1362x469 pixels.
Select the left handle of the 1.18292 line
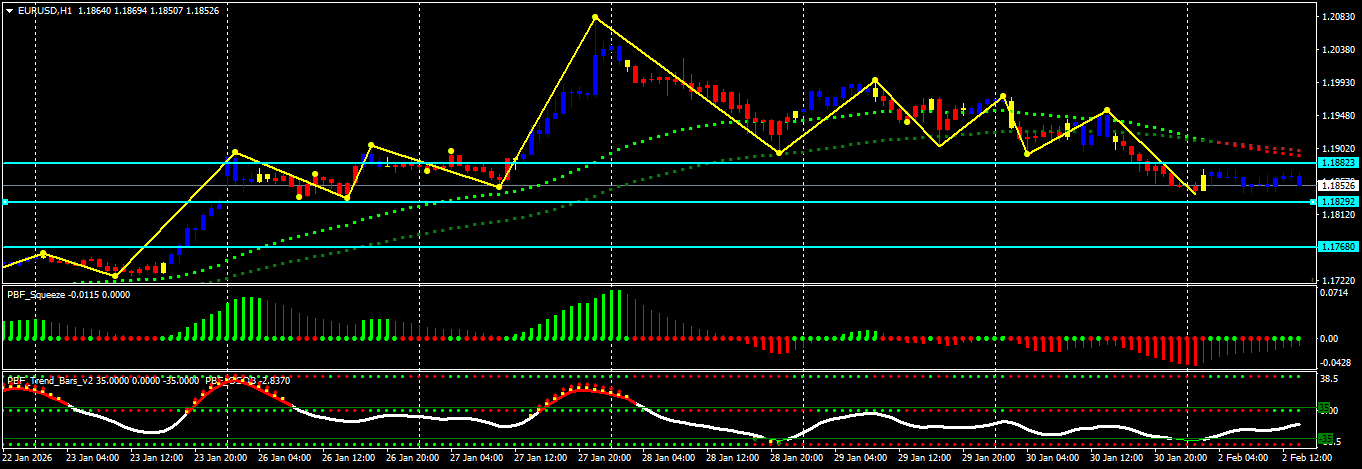pyautogui.click(x=5, y=202)
